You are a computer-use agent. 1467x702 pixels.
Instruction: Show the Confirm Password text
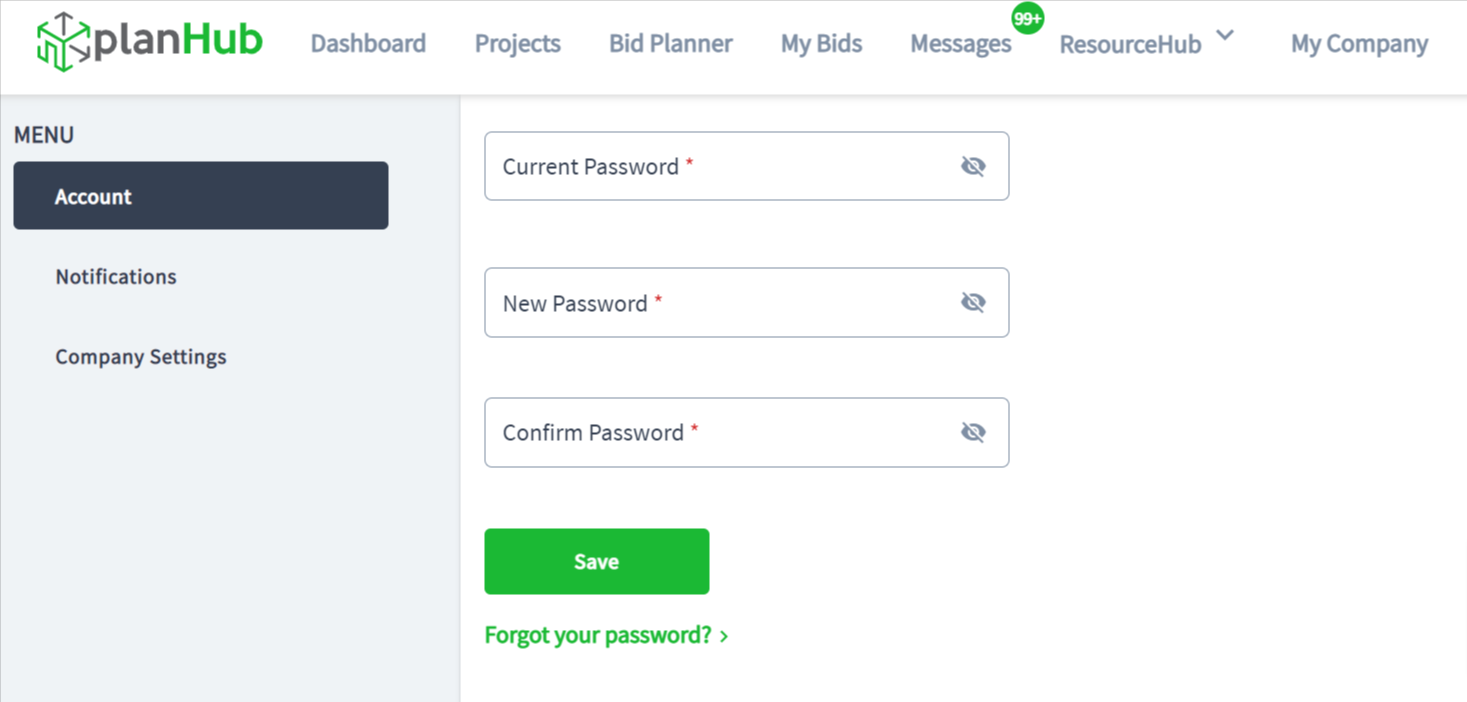pos(973,432)
